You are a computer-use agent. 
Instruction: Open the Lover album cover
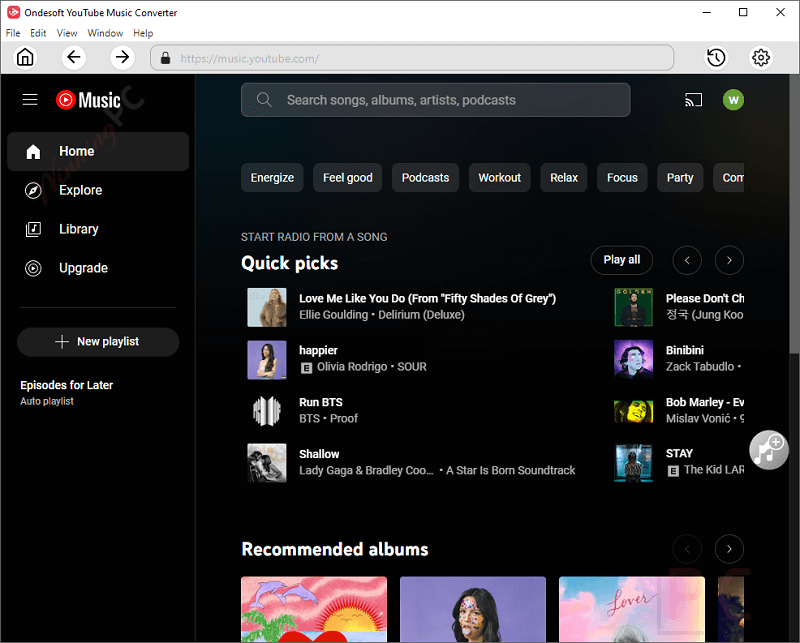pos(632,609)
